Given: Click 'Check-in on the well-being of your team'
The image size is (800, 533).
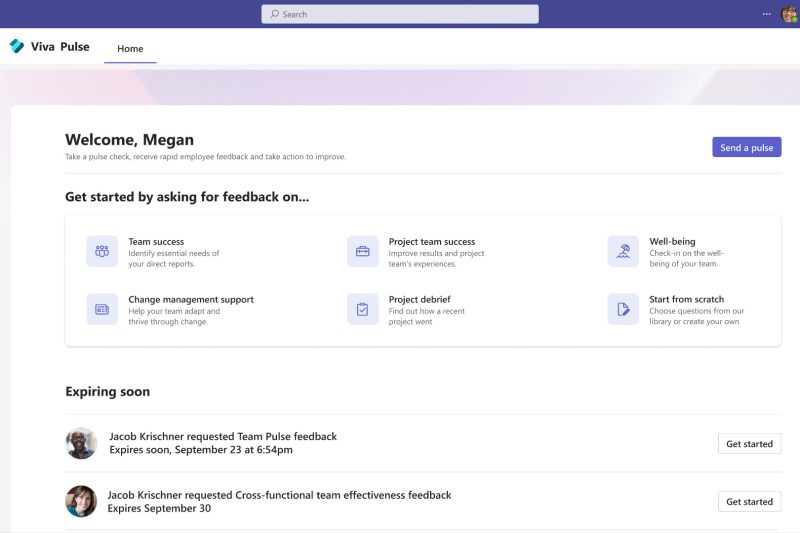Looking at the screenshot, I should 686,259.
